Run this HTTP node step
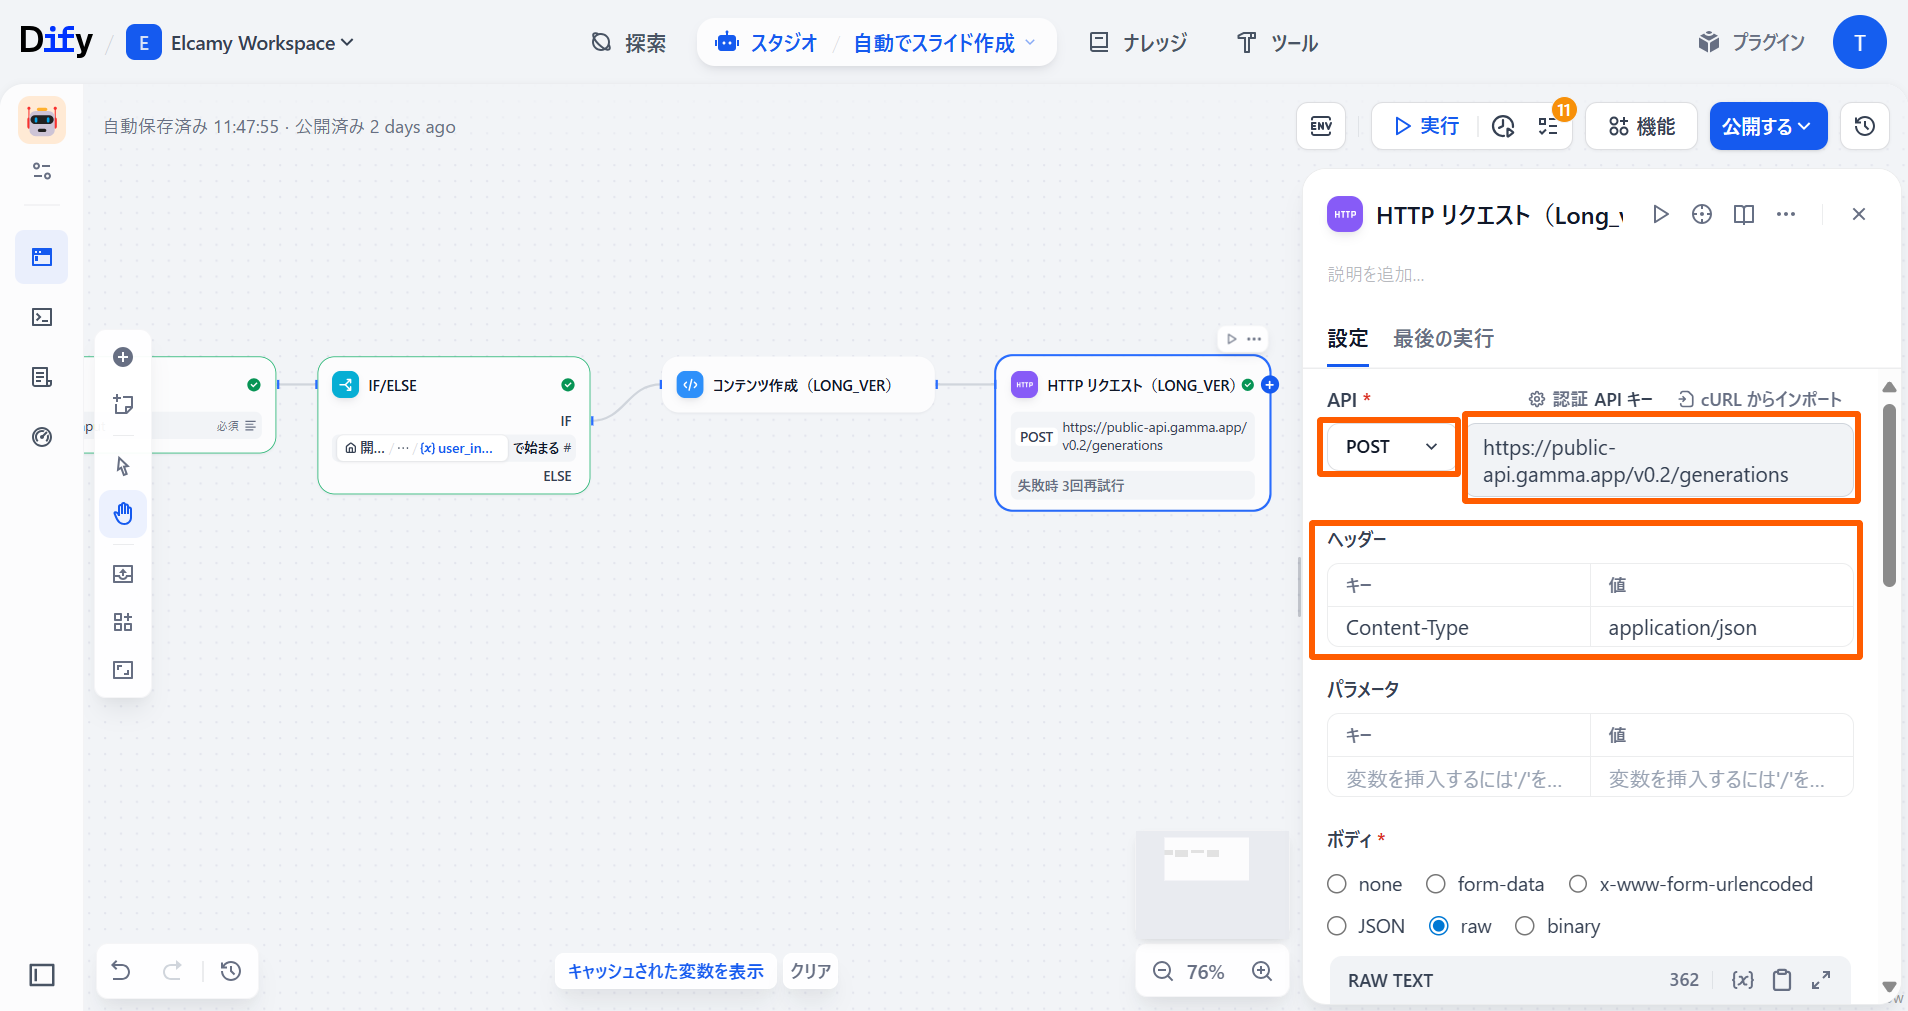The image size is (1908, 1011). (1660, 214)
